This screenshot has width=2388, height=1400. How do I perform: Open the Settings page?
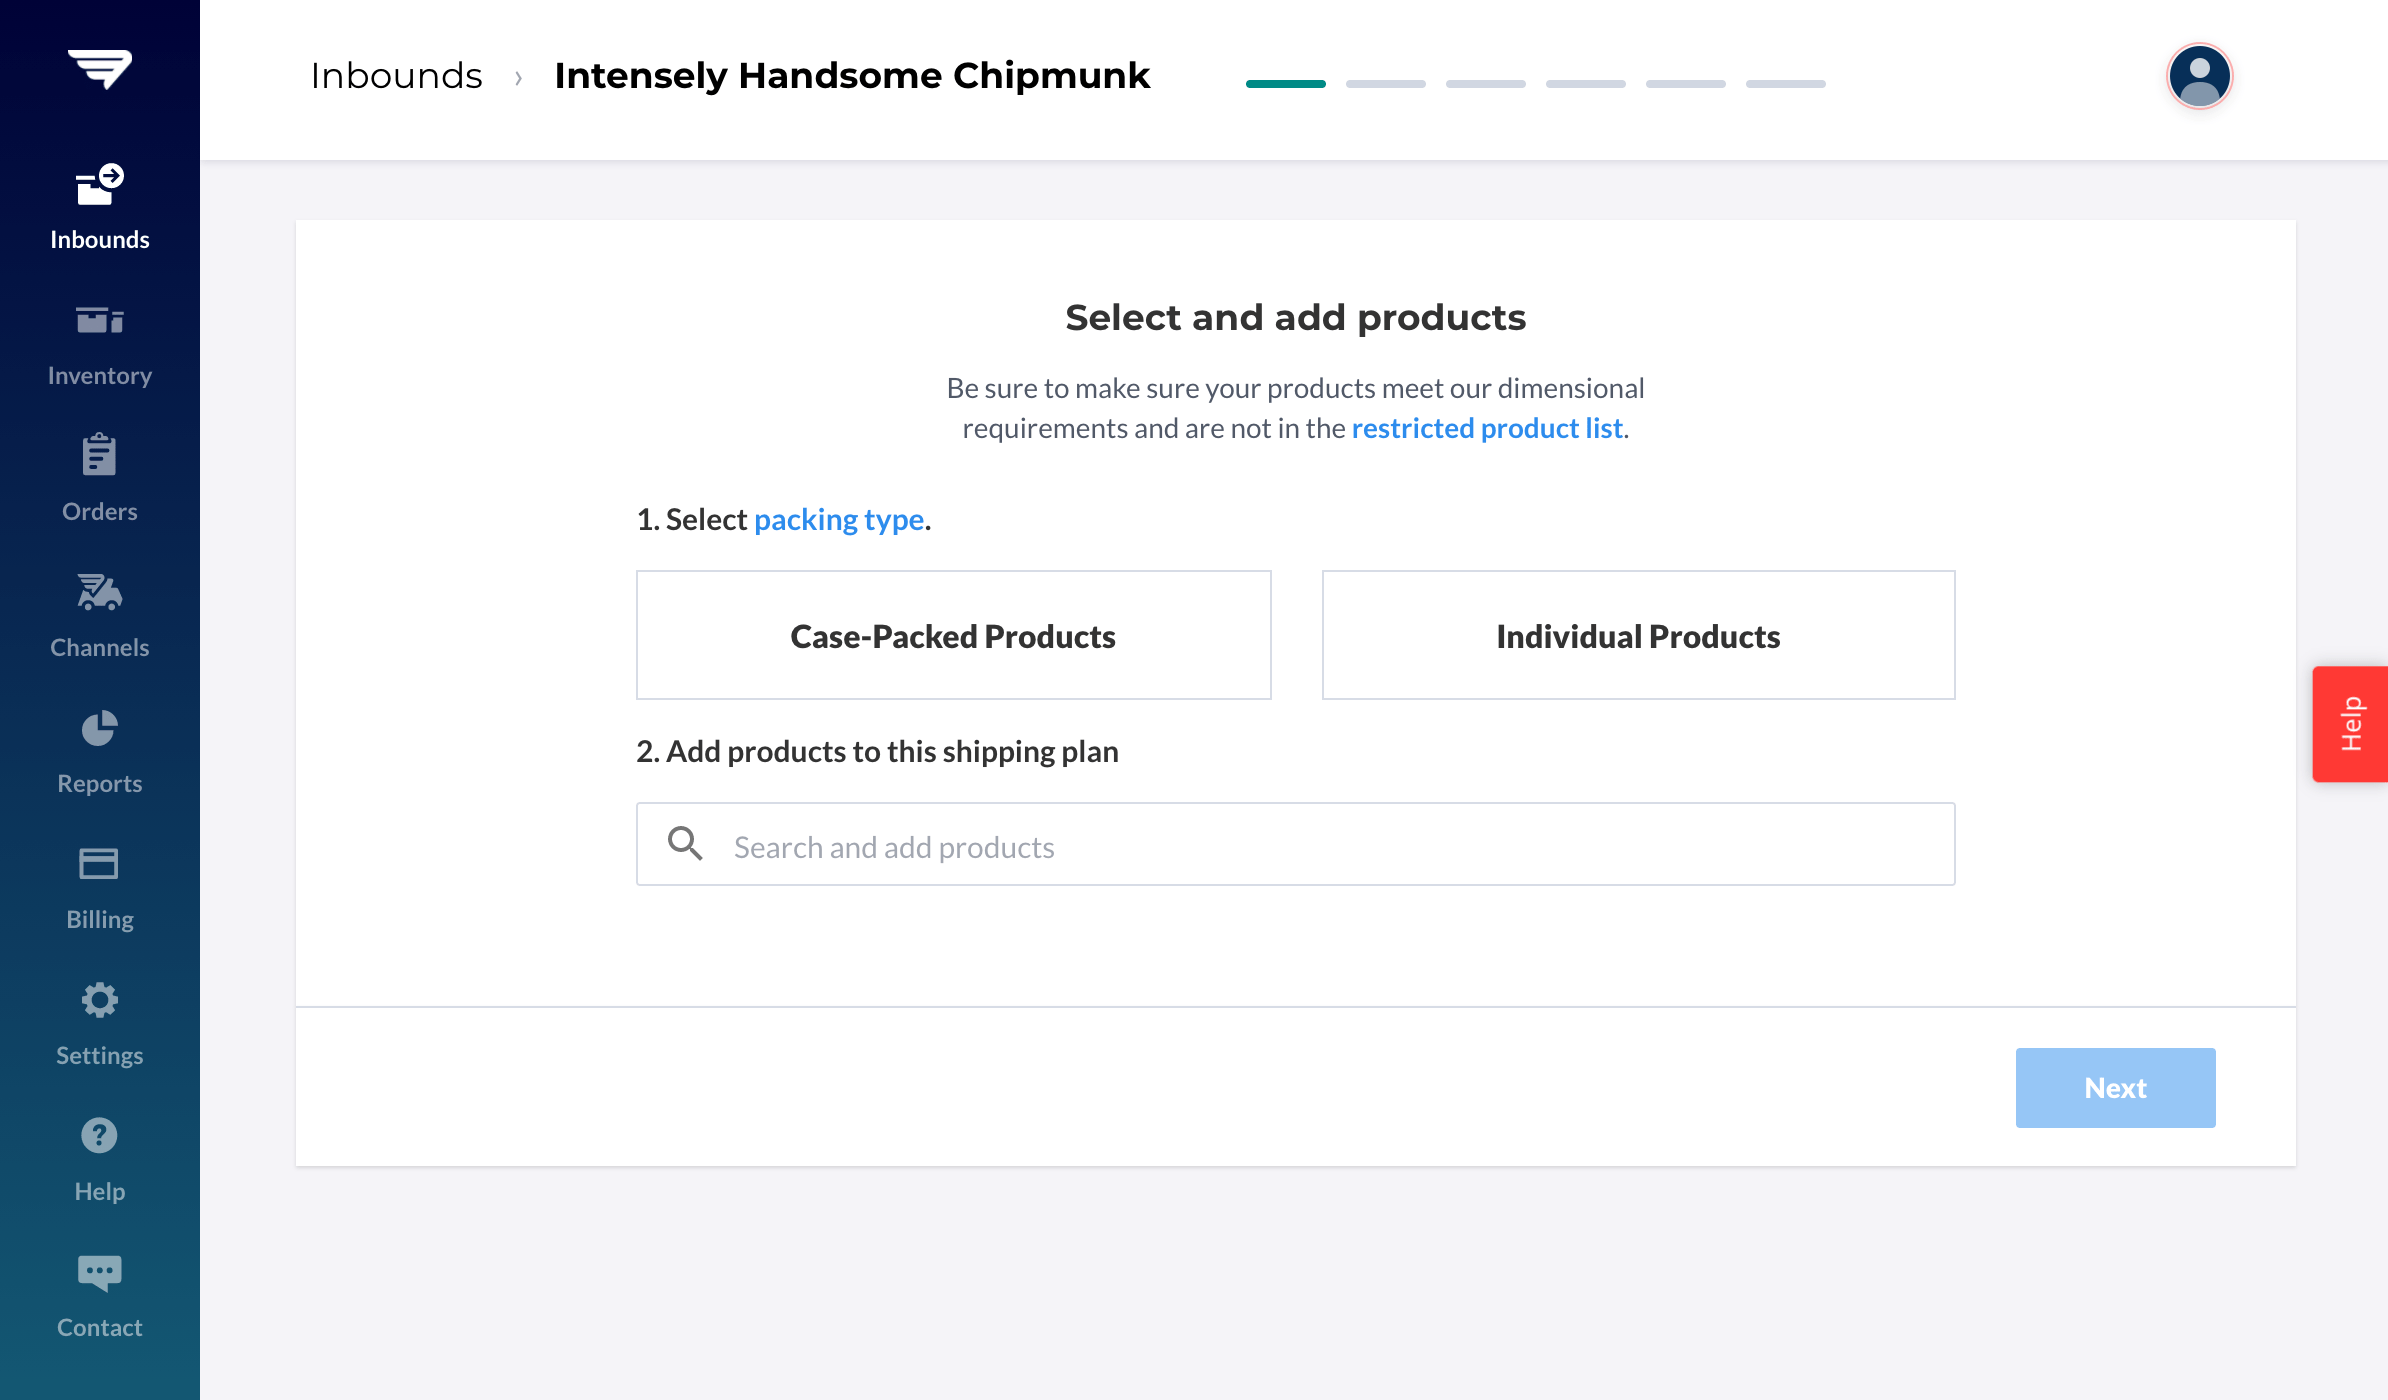tap(99, 1021)
